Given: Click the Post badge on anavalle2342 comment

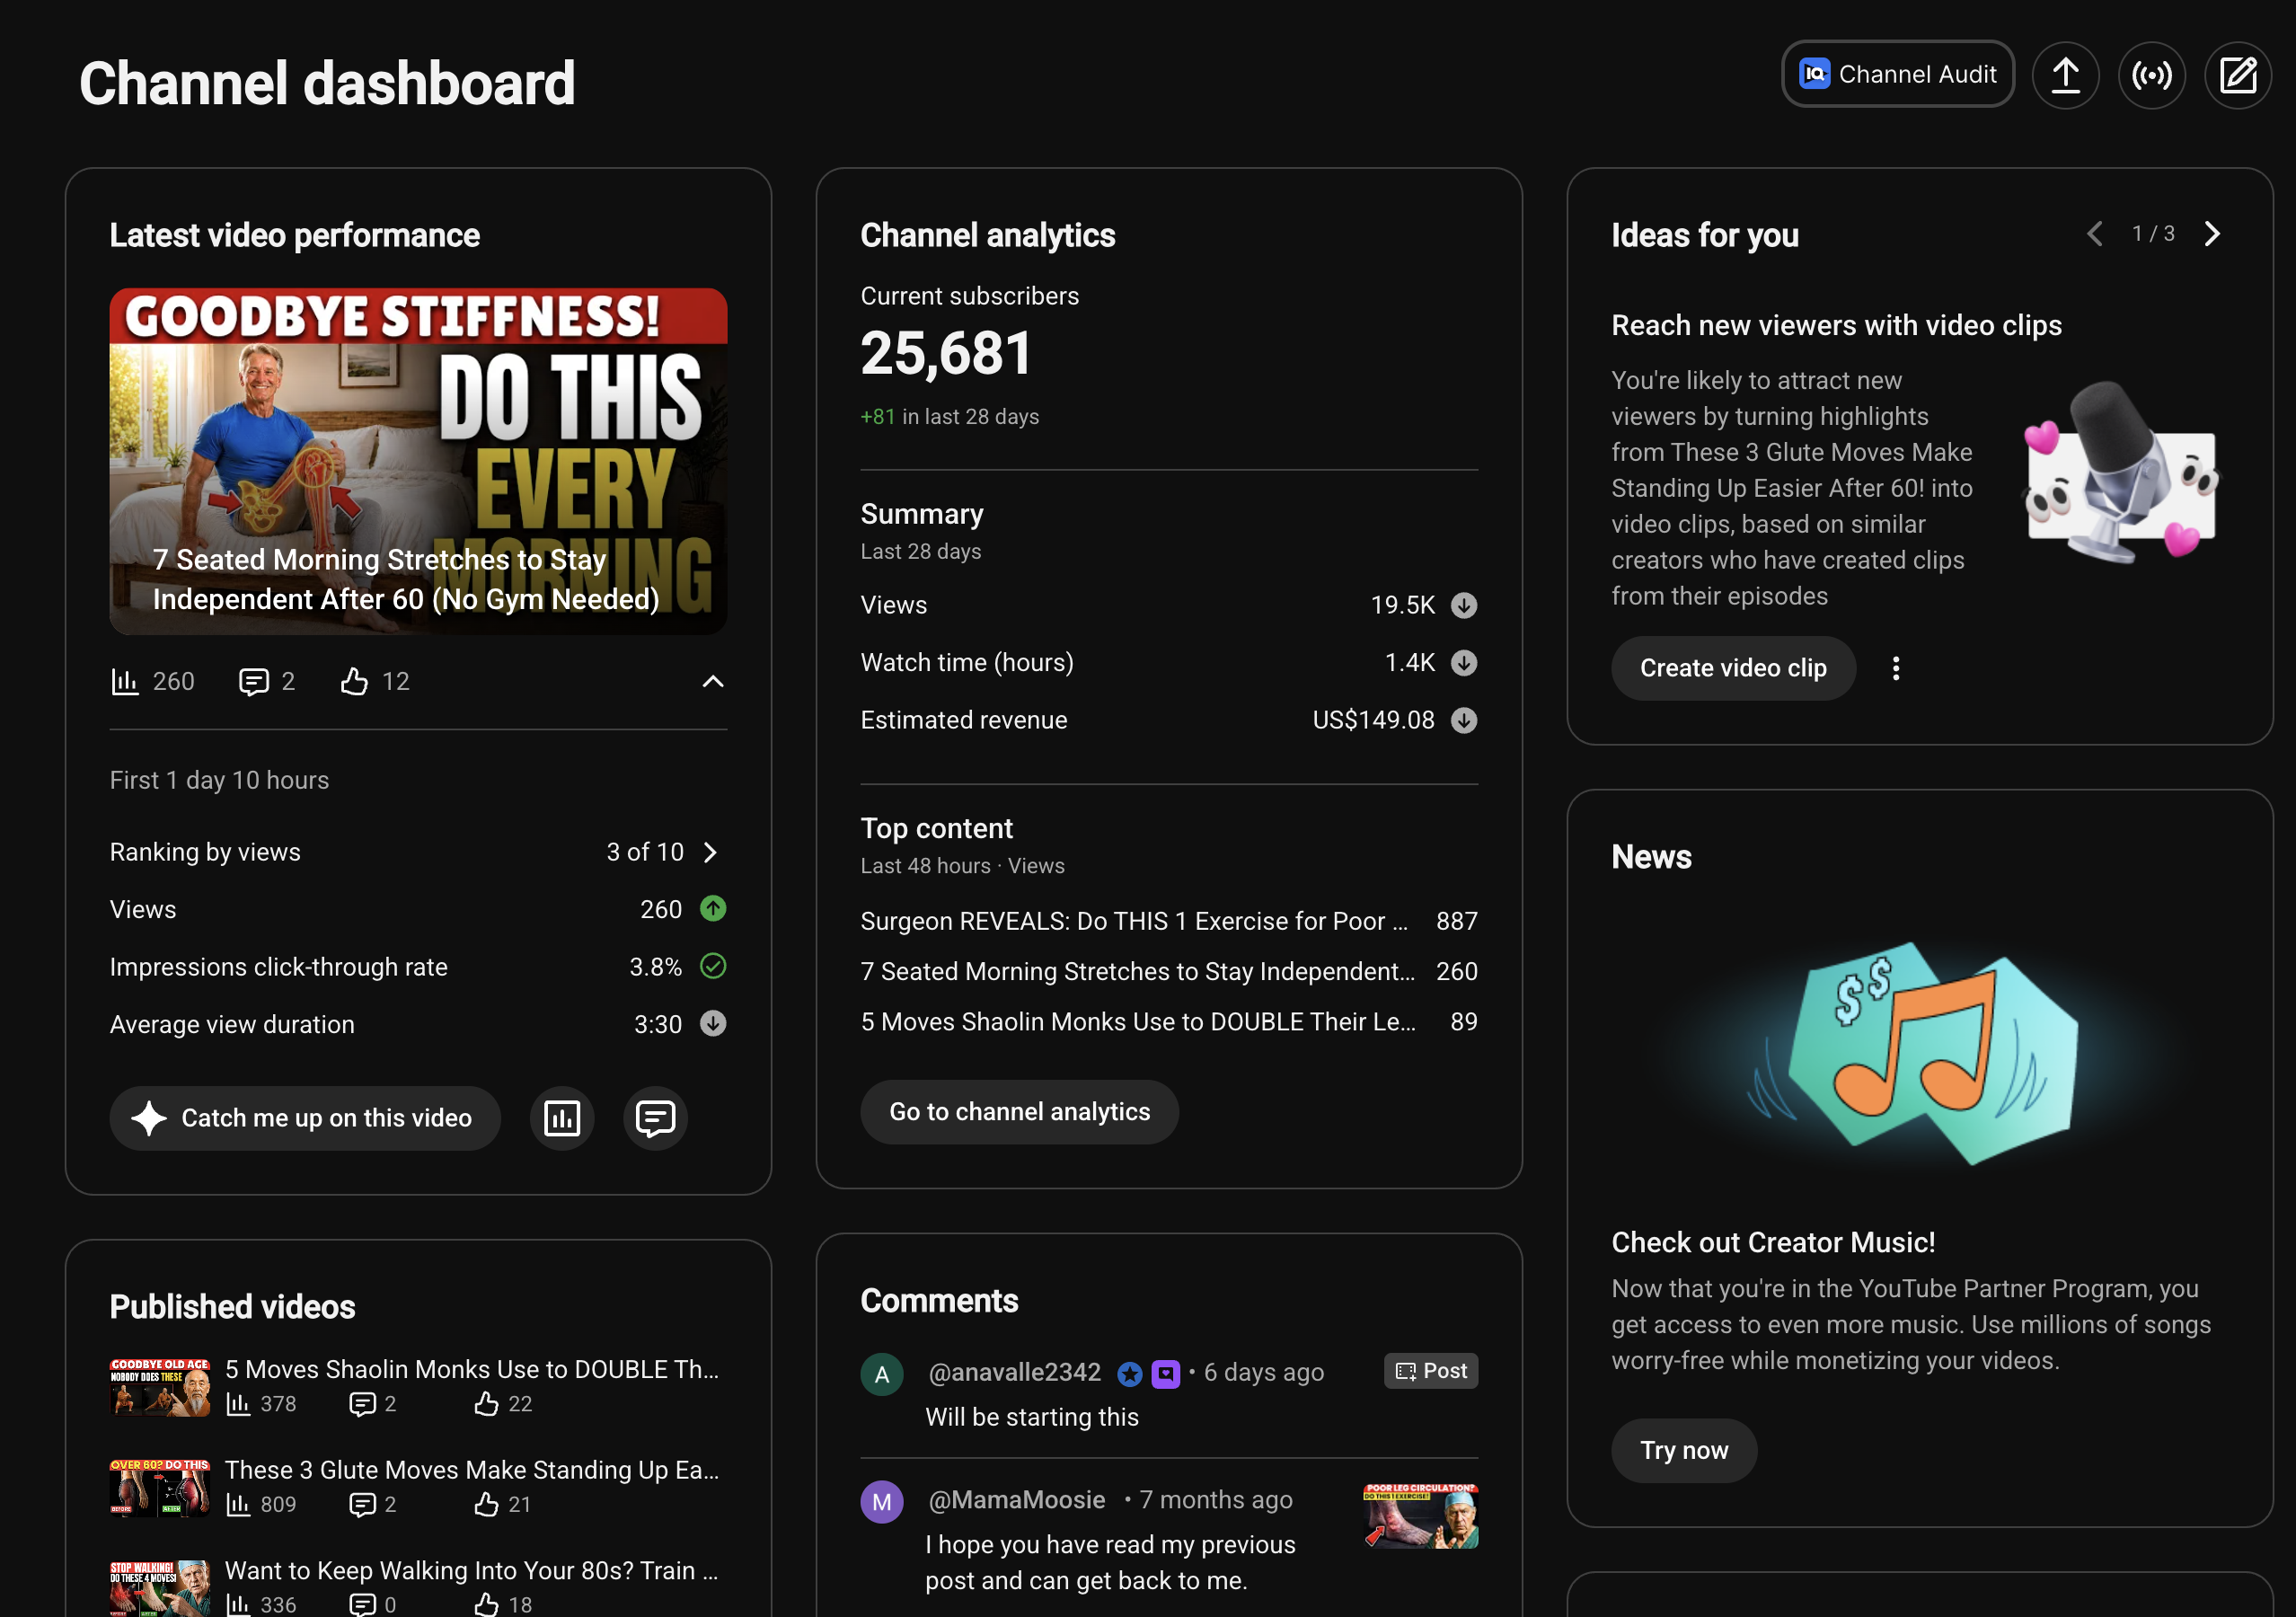Looking at the screenshot, I should [x=1431, y=1371].
